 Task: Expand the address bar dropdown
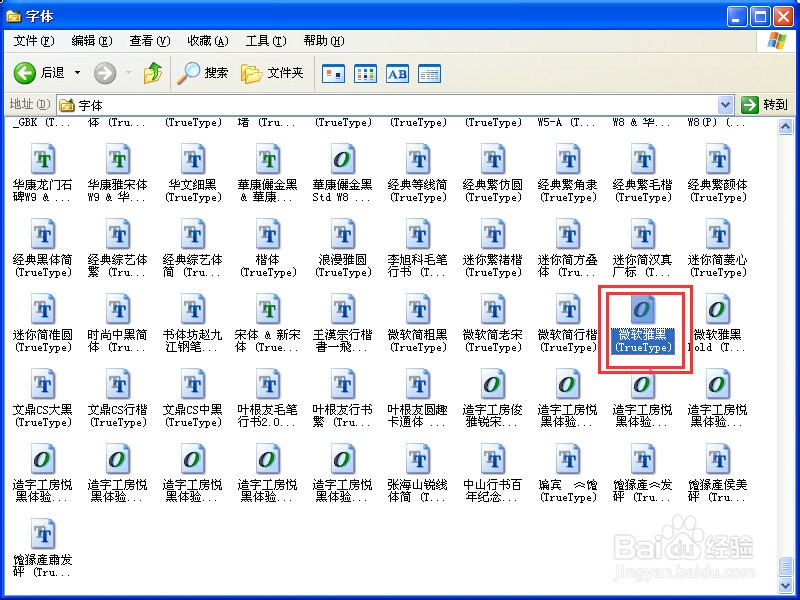coord(725,105)
